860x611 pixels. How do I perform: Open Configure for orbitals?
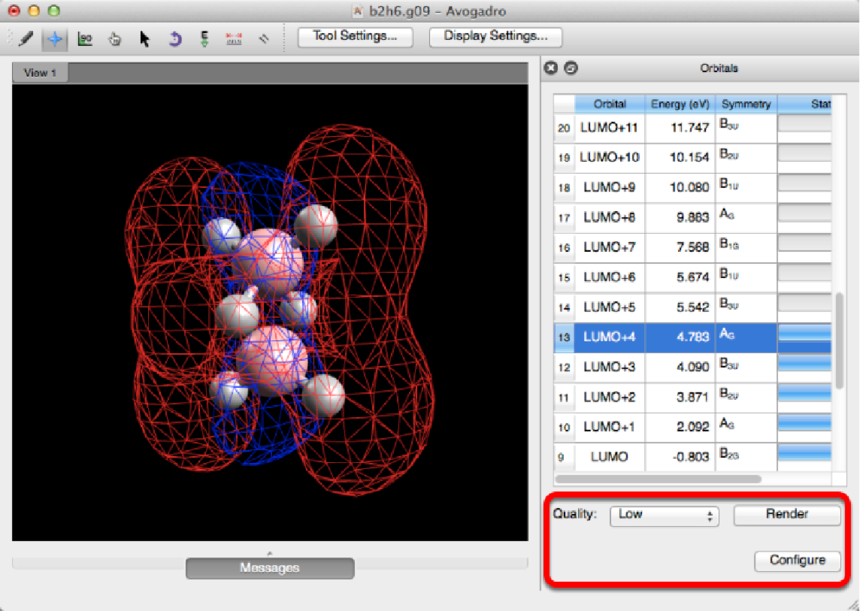(797, 560)
